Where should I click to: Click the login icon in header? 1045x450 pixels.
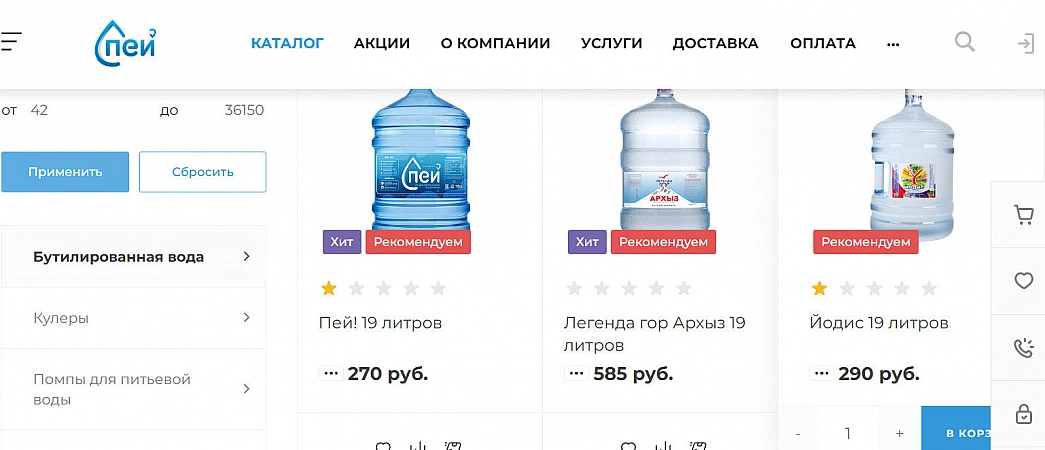point(1026,43)
